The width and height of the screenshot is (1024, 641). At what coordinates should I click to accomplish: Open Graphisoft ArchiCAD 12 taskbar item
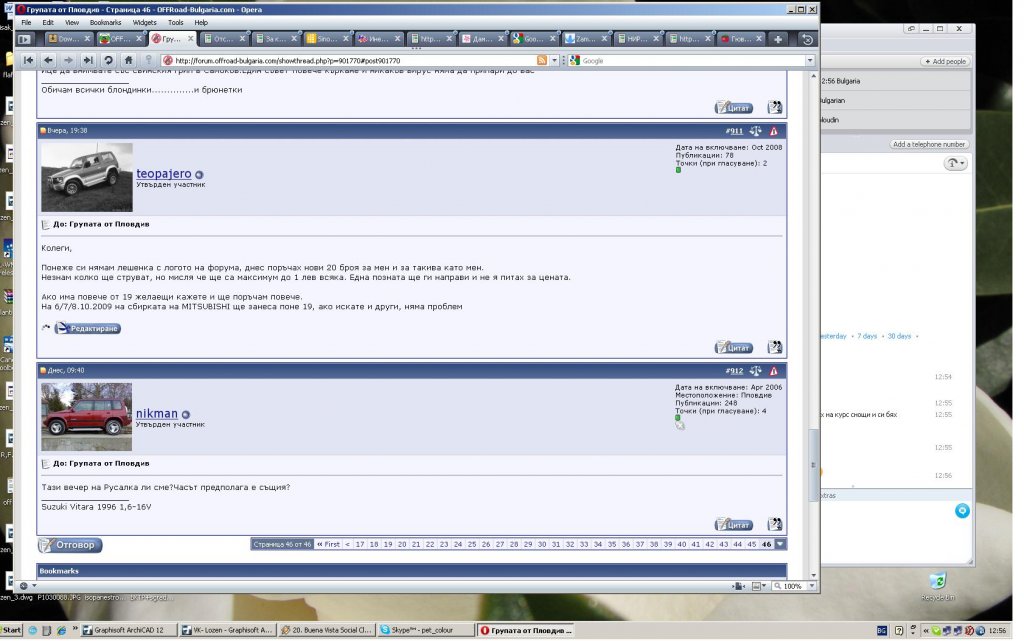129,631
